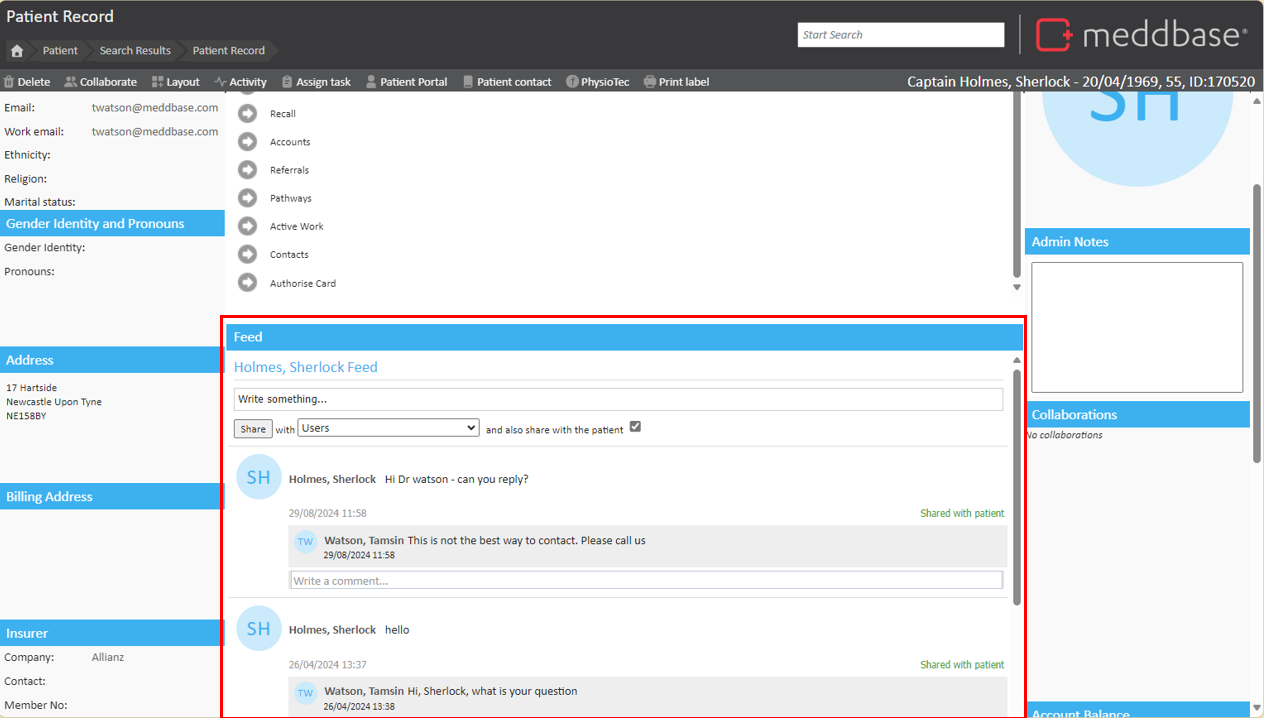Image resolution: width=1265 pixels, height=718 pixels.
Task: Click the Assign task toolbar item
Action: (316, 82)
